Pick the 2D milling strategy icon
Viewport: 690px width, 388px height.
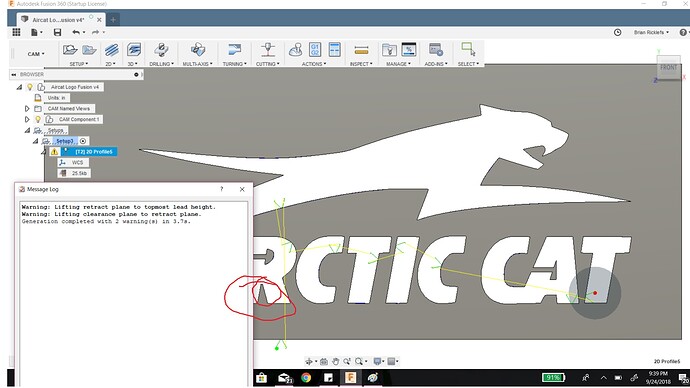(x=111, y=50)
